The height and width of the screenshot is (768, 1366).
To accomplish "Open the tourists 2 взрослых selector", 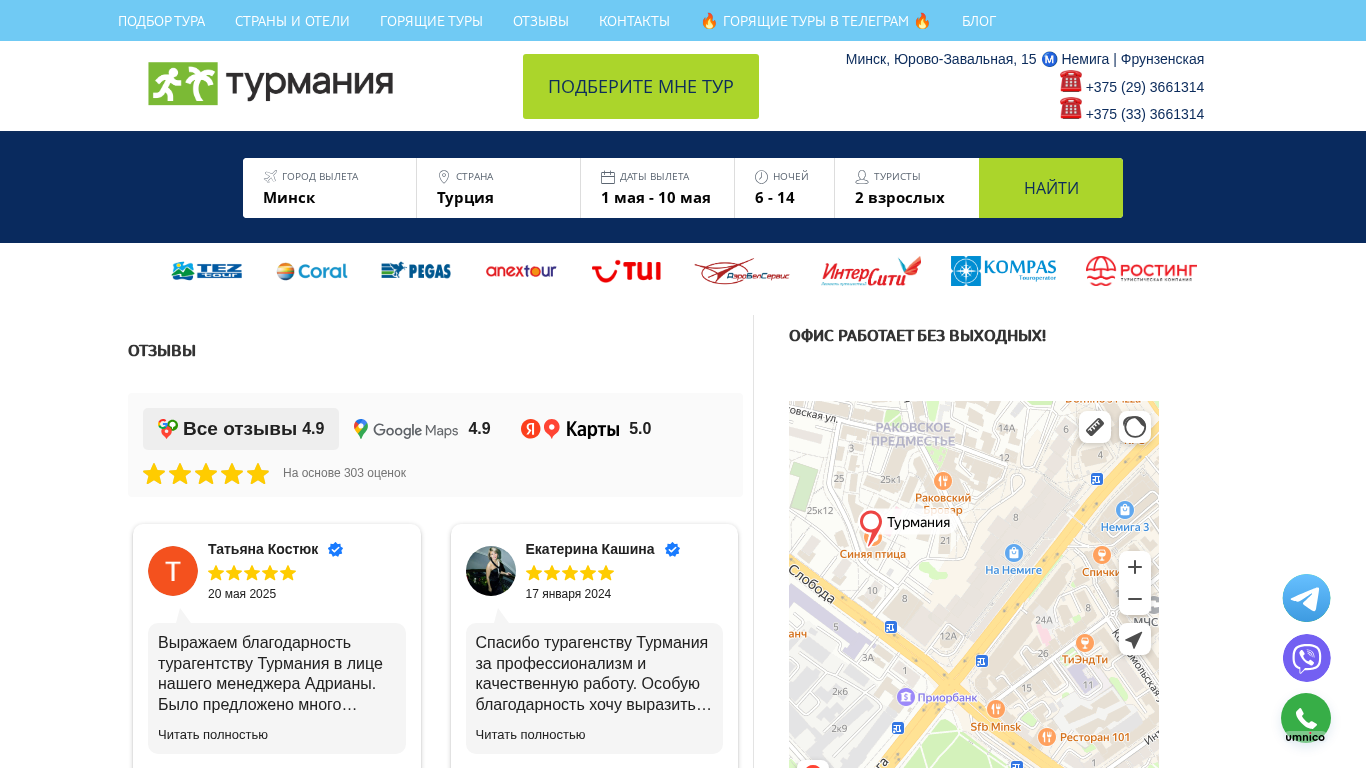I will click(907, 188).
